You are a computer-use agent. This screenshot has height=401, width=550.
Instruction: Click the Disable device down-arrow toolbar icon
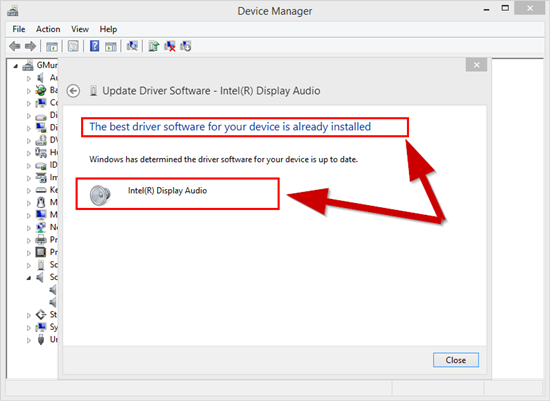186,46
